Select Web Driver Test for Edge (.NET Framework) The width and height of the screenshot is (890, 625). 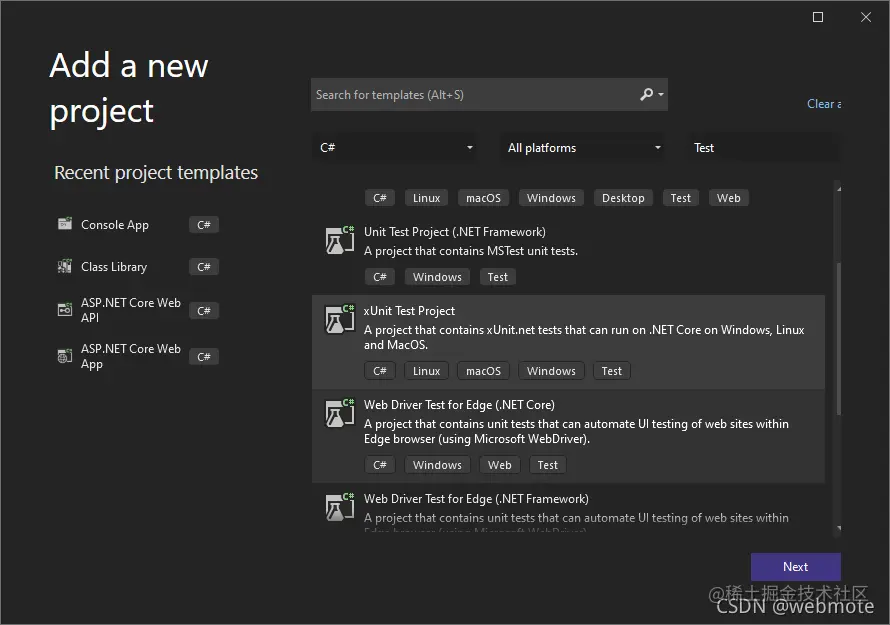pos(568,509)
